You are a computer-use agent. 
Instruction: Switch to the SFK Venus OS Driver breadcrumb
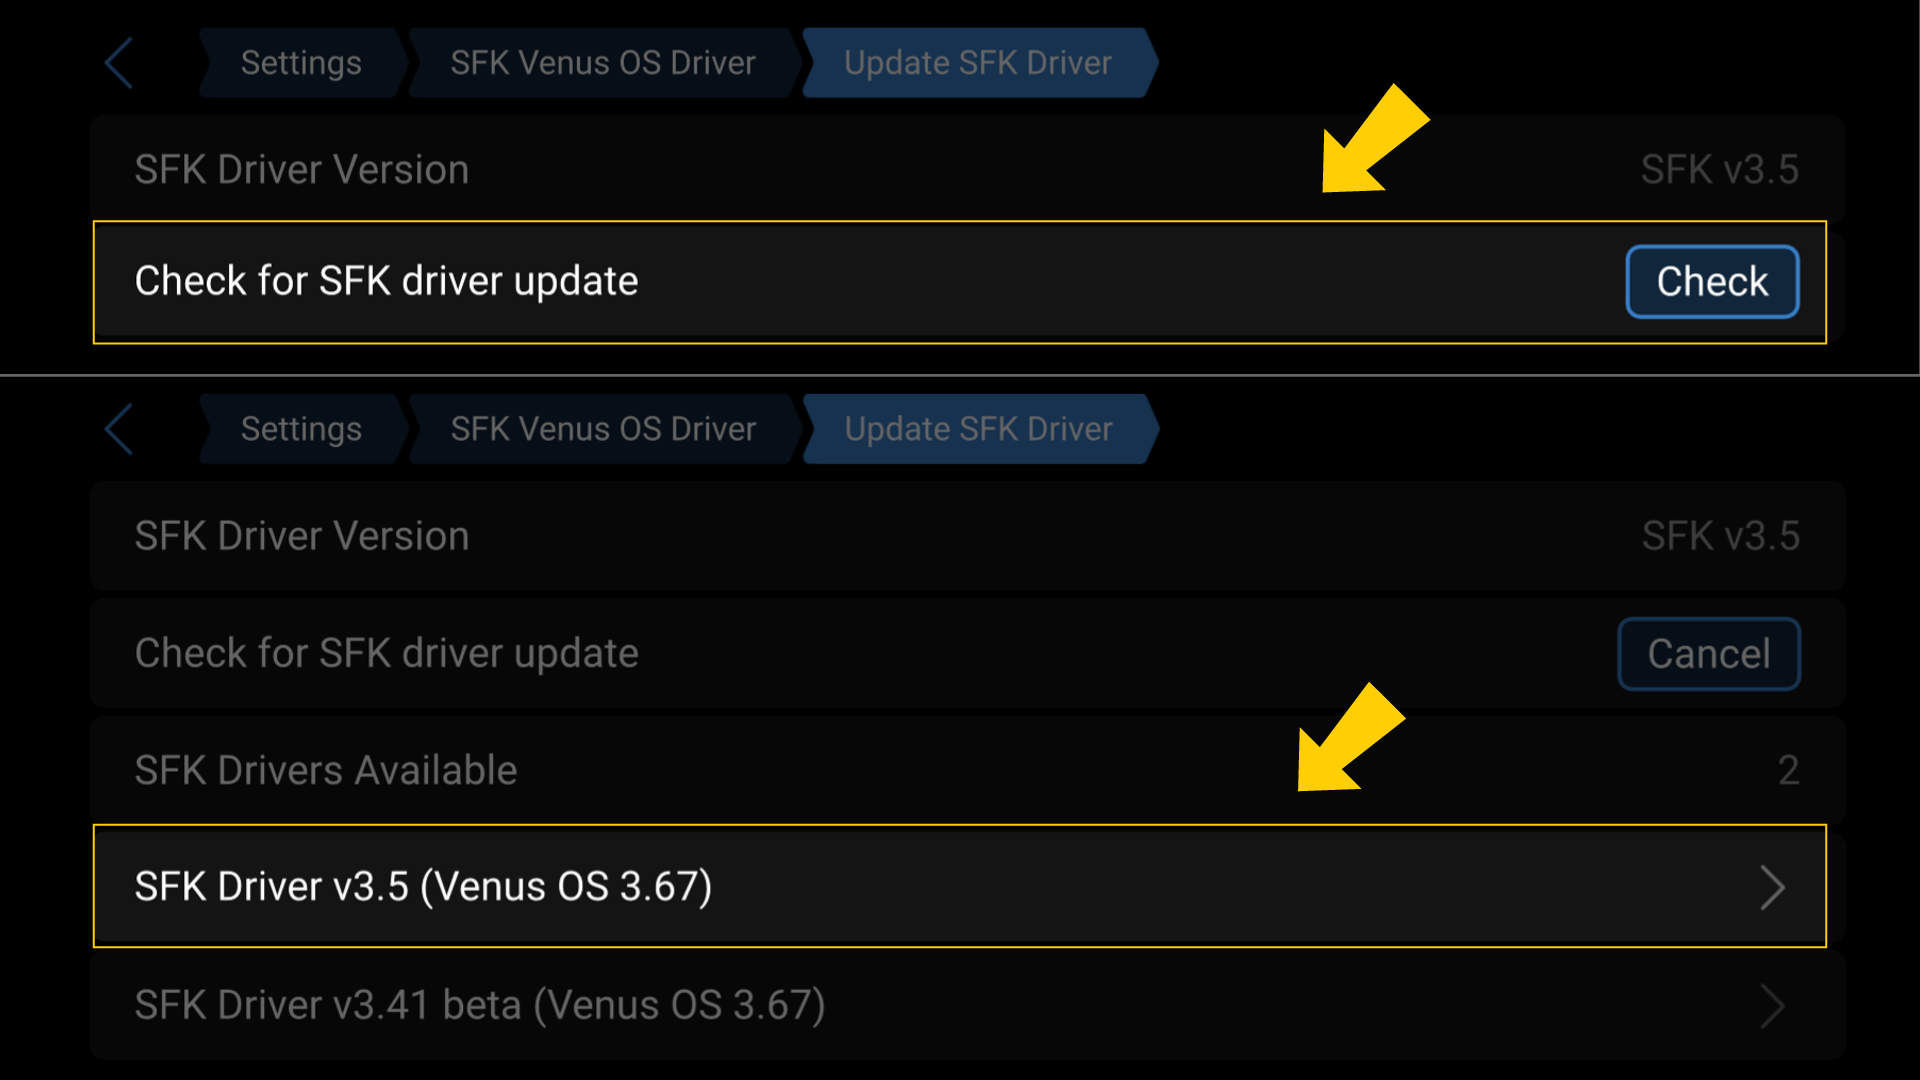[603, 62]
